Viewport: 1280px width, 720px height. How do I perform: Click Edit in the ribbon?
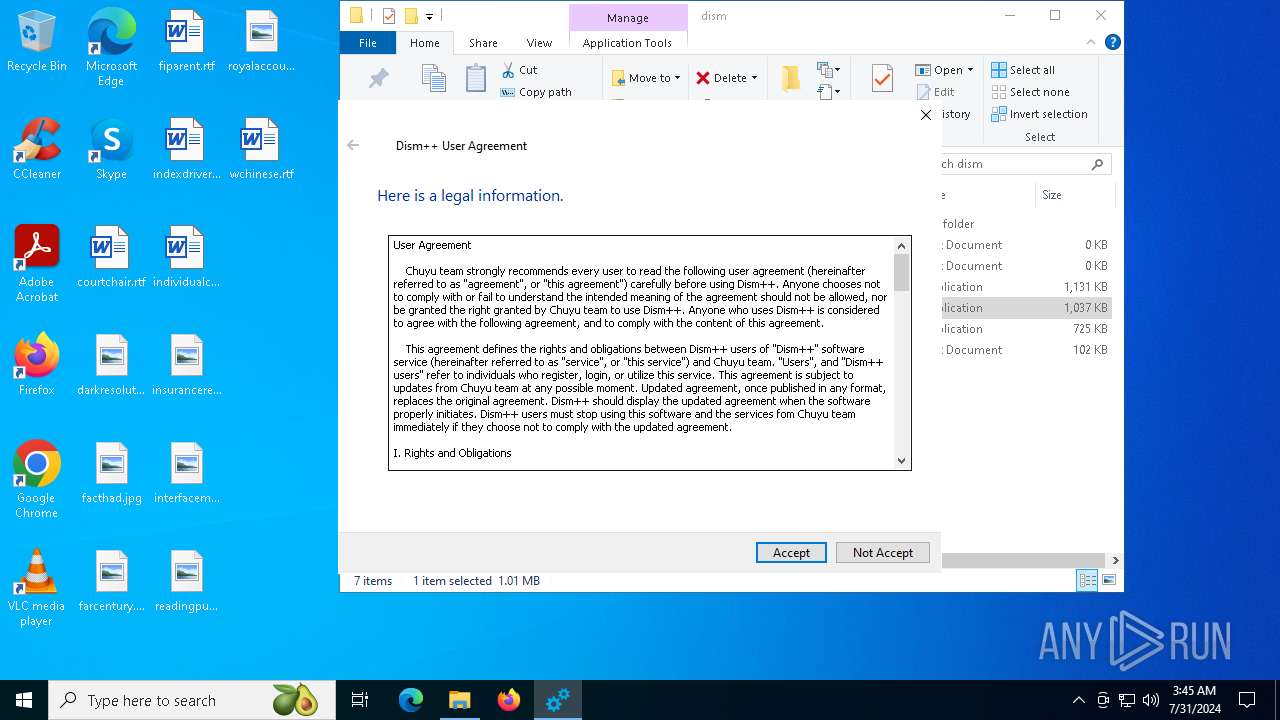coord(936,92)
